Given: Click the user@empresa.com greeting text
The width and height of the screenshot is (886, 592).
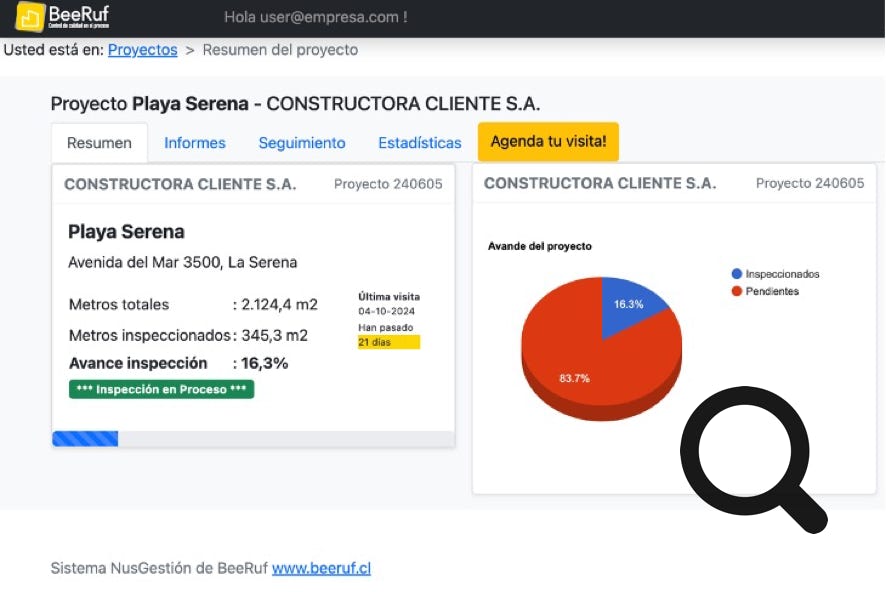Looking at the screenshot, I should click(x=315, y=17).
